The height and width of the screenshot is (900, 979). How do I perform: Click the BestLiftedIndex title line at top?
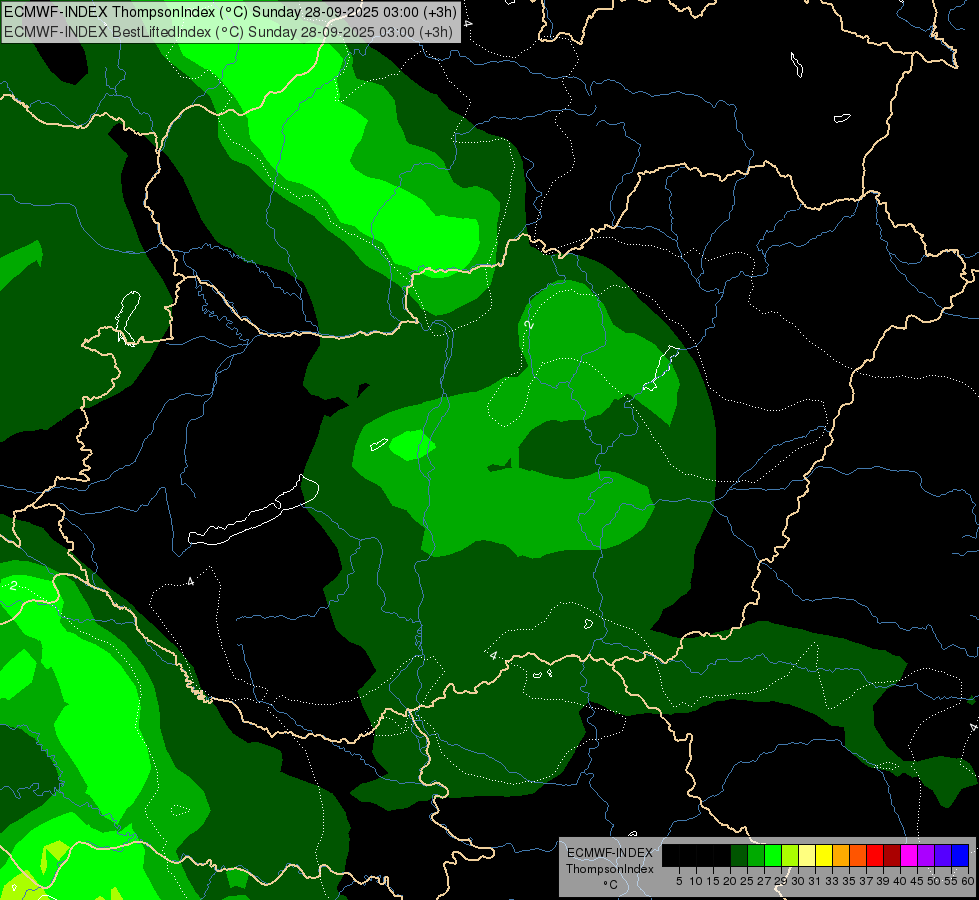point(228,32)
